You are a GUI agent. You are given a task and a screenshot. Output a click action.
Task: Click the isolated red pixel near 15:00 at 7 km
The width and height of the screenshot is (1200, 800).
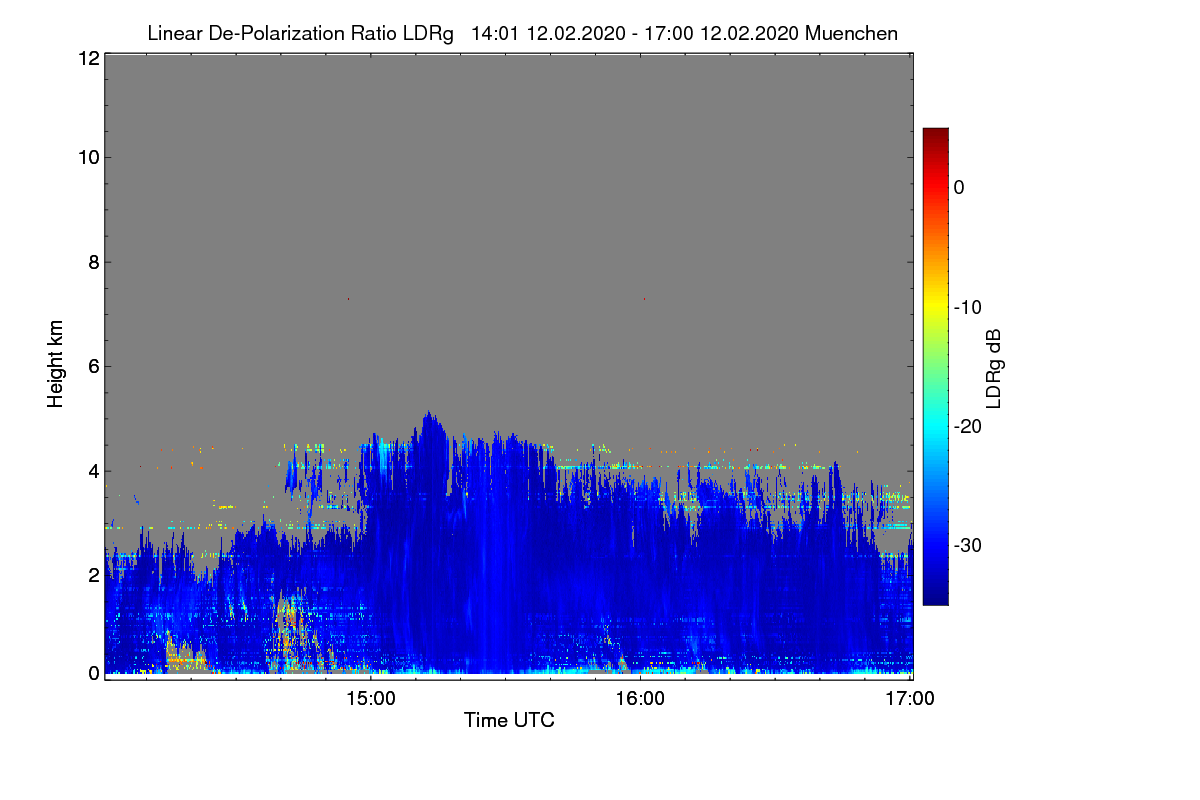point(348,299)
